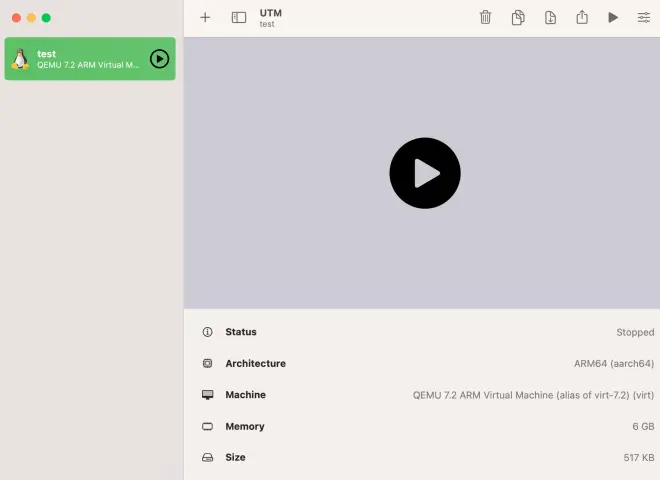The height and width of the screenshot is (480, 660).
Task: Click the Linux penguin icon of test VM
Action: coord(20,59)
